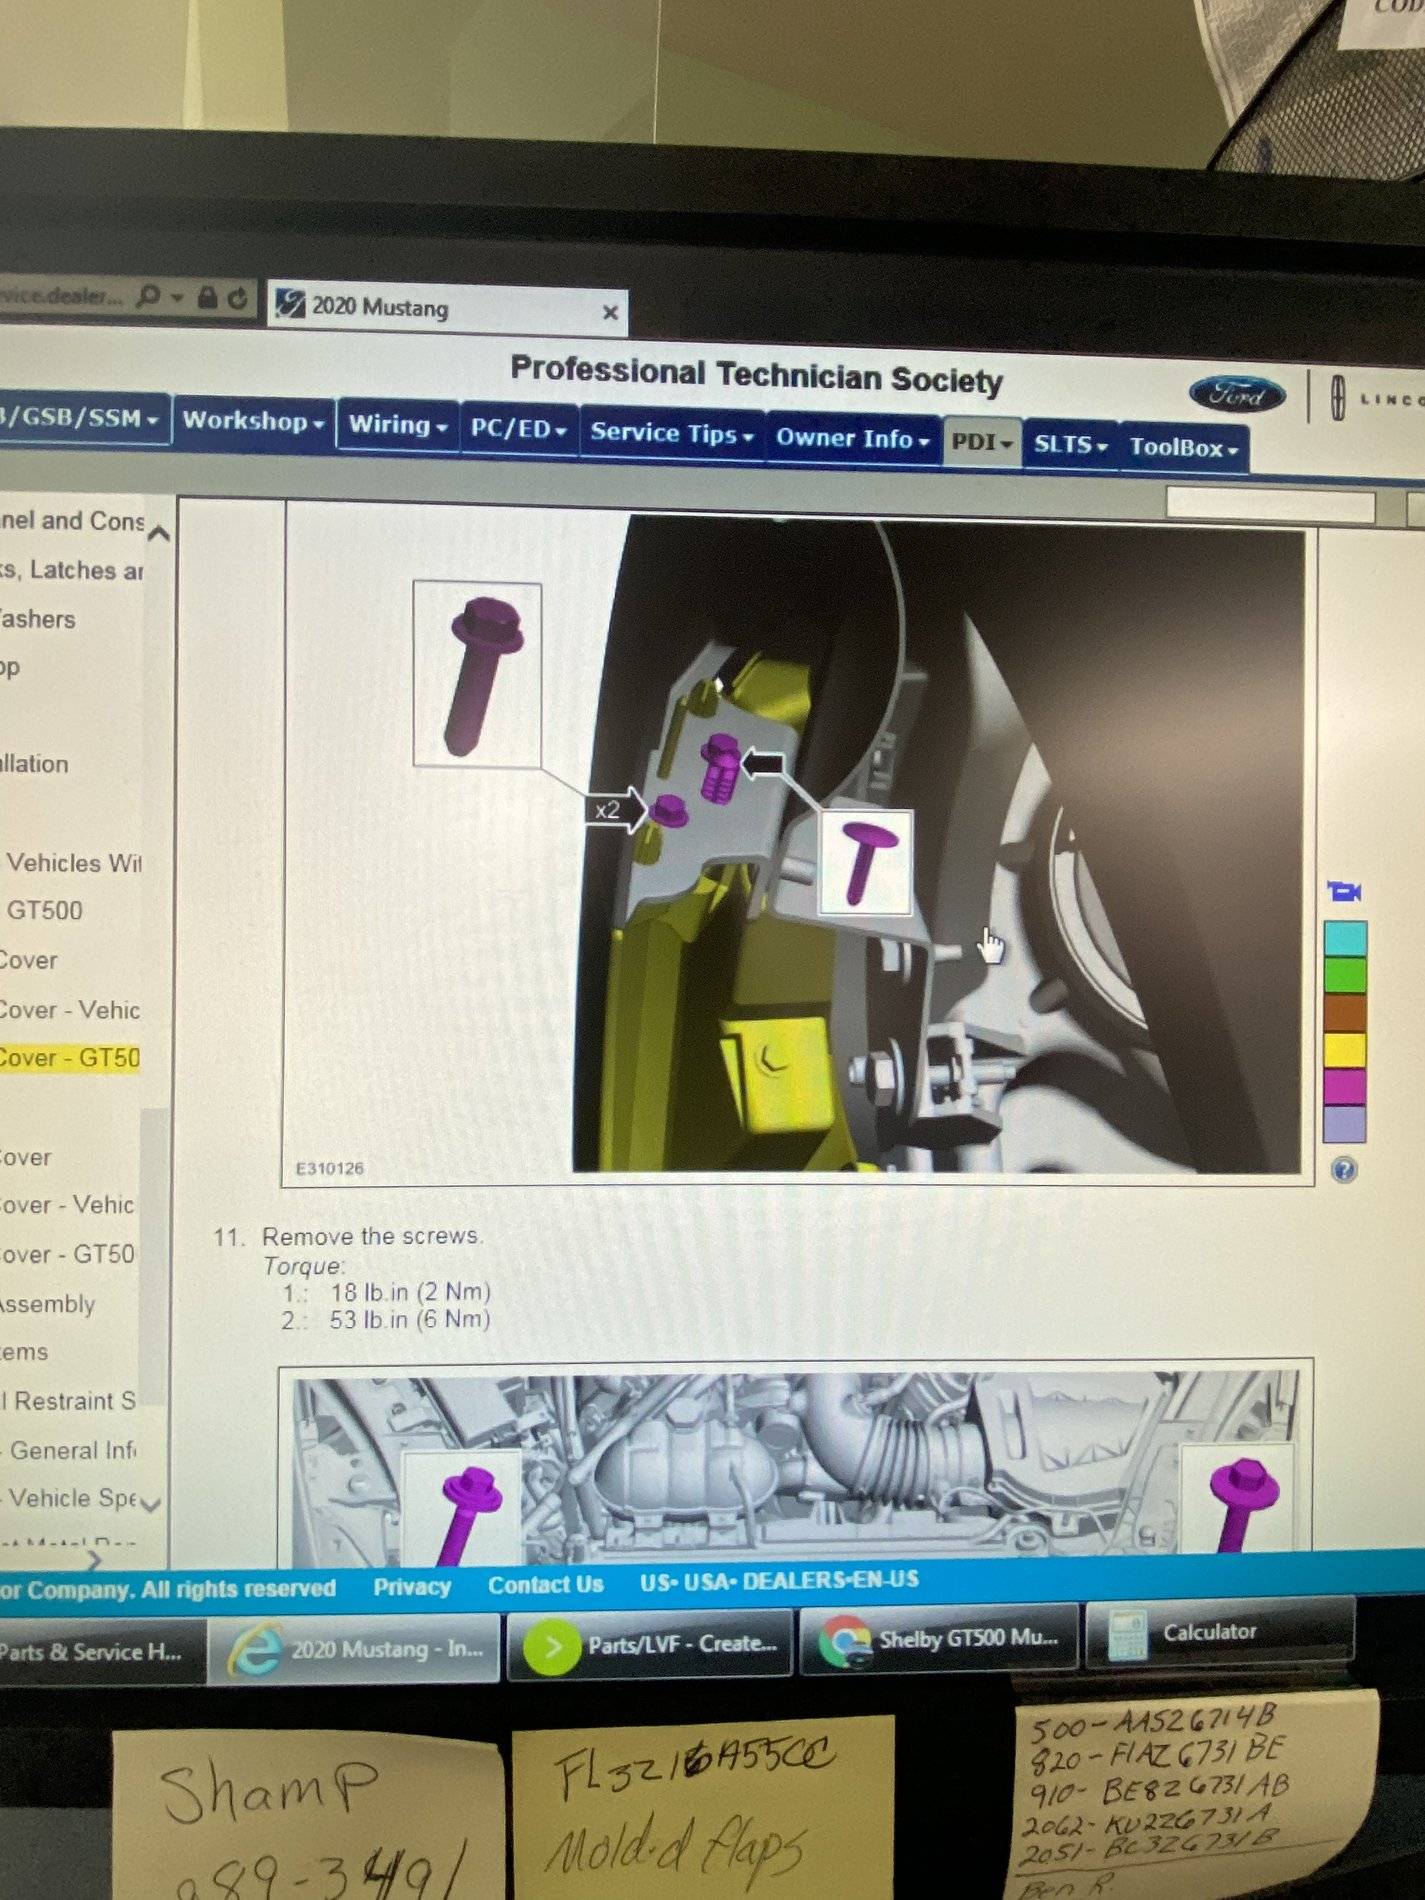Viewport: 1425px width, 1900px height.
Task: Click the search input field below the menu bar
Action: point(1270,503)
